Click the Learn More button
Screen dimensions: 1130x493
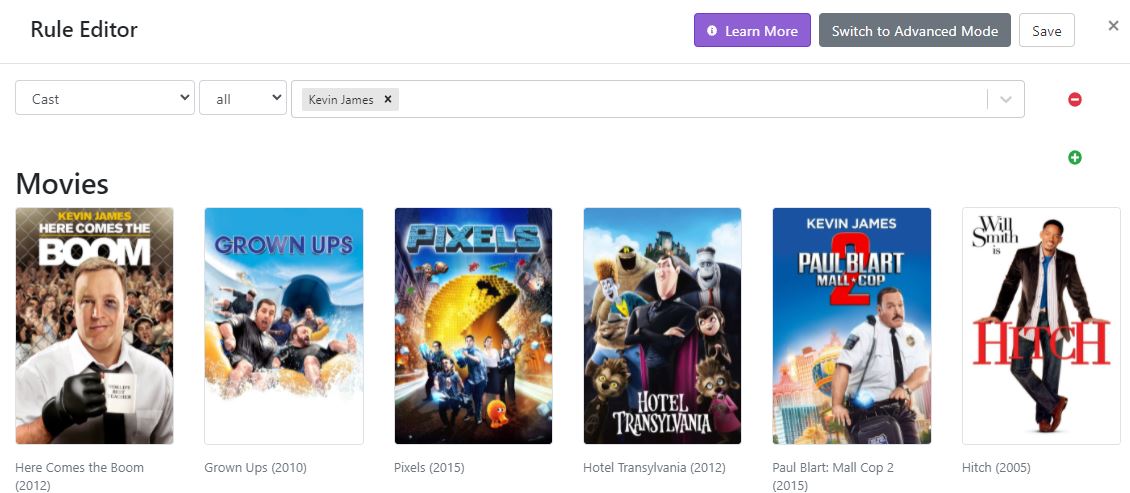coord(752,31)
